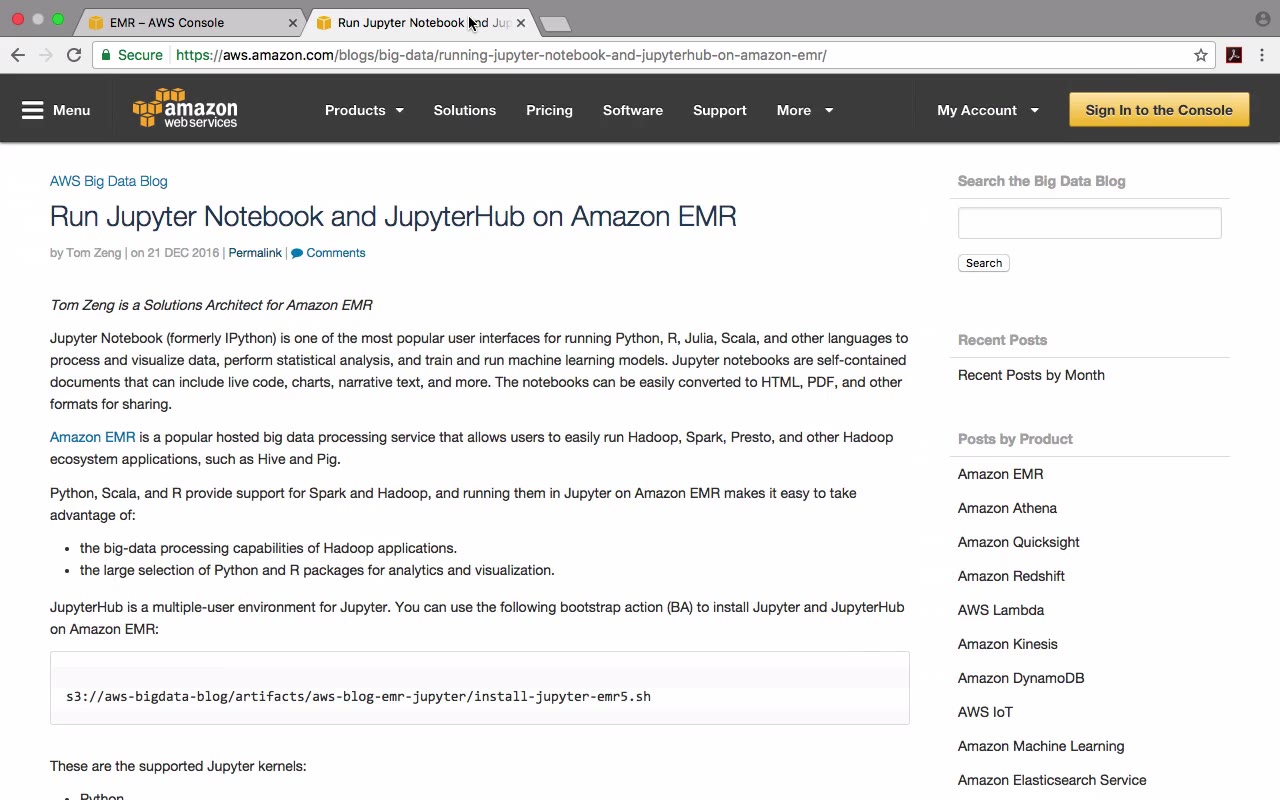The height and width of the screenshot is (800, 1280).
Task: Click the Chrome profile avatar icon
Action: tap(1262, 19)
